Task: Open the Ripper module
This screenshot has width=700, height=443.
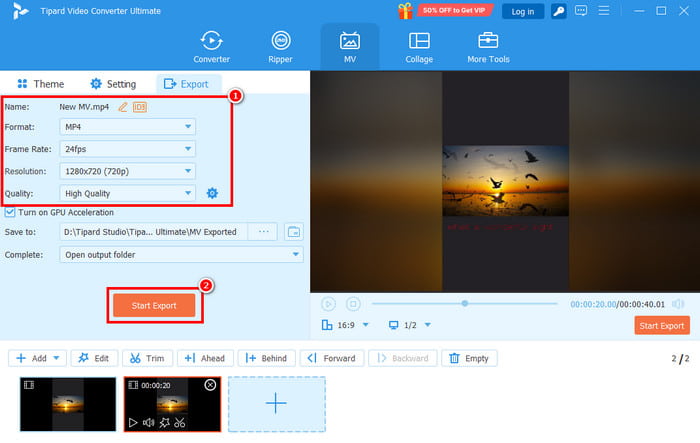Action: [x=281, y=46]
